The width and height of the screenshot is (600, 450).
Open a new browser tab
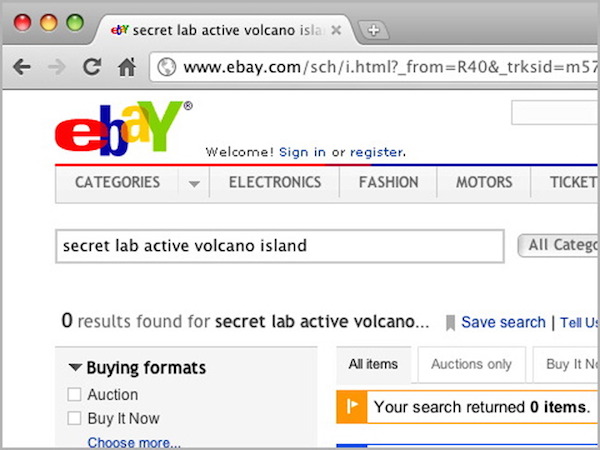coord(373,30)
